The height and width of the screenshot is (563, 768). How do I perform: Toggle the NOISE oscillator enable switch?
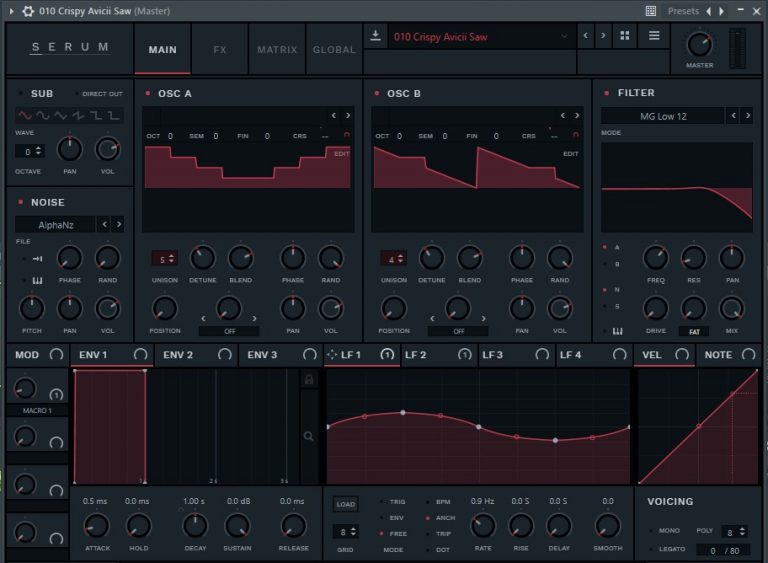tap(21, 202)
